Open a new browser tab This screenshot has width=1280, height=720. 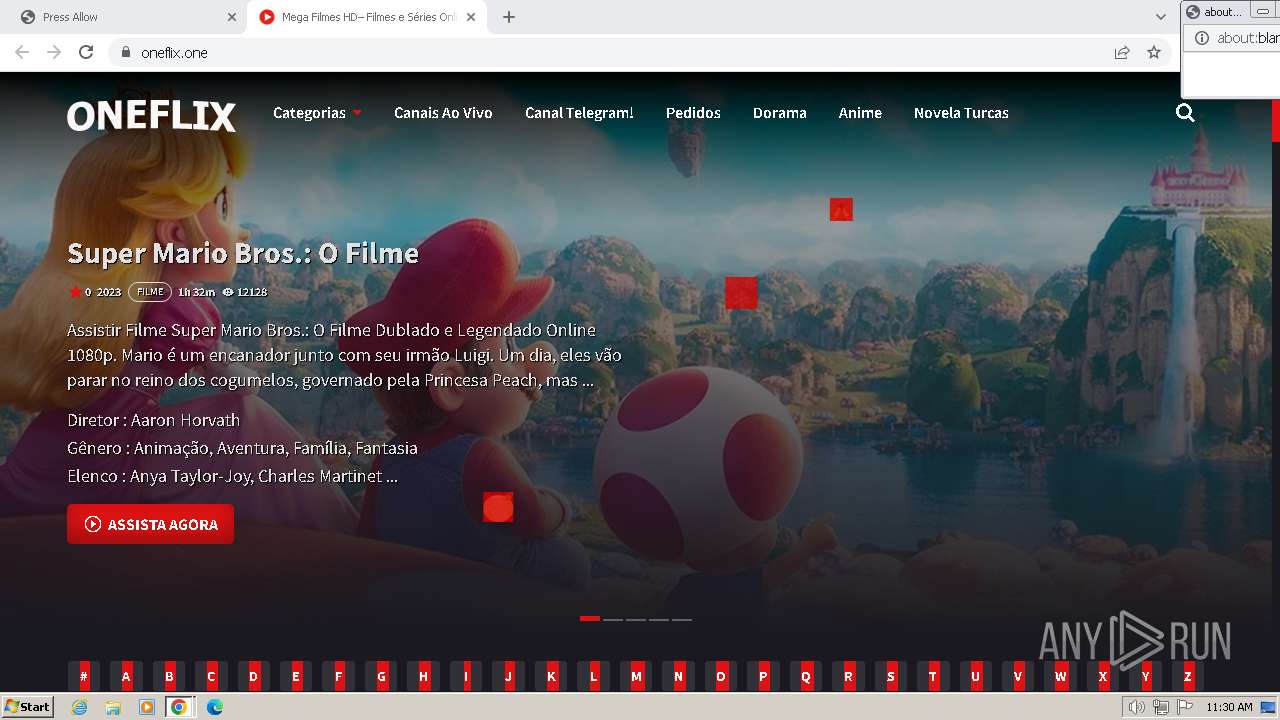(508, 17)
